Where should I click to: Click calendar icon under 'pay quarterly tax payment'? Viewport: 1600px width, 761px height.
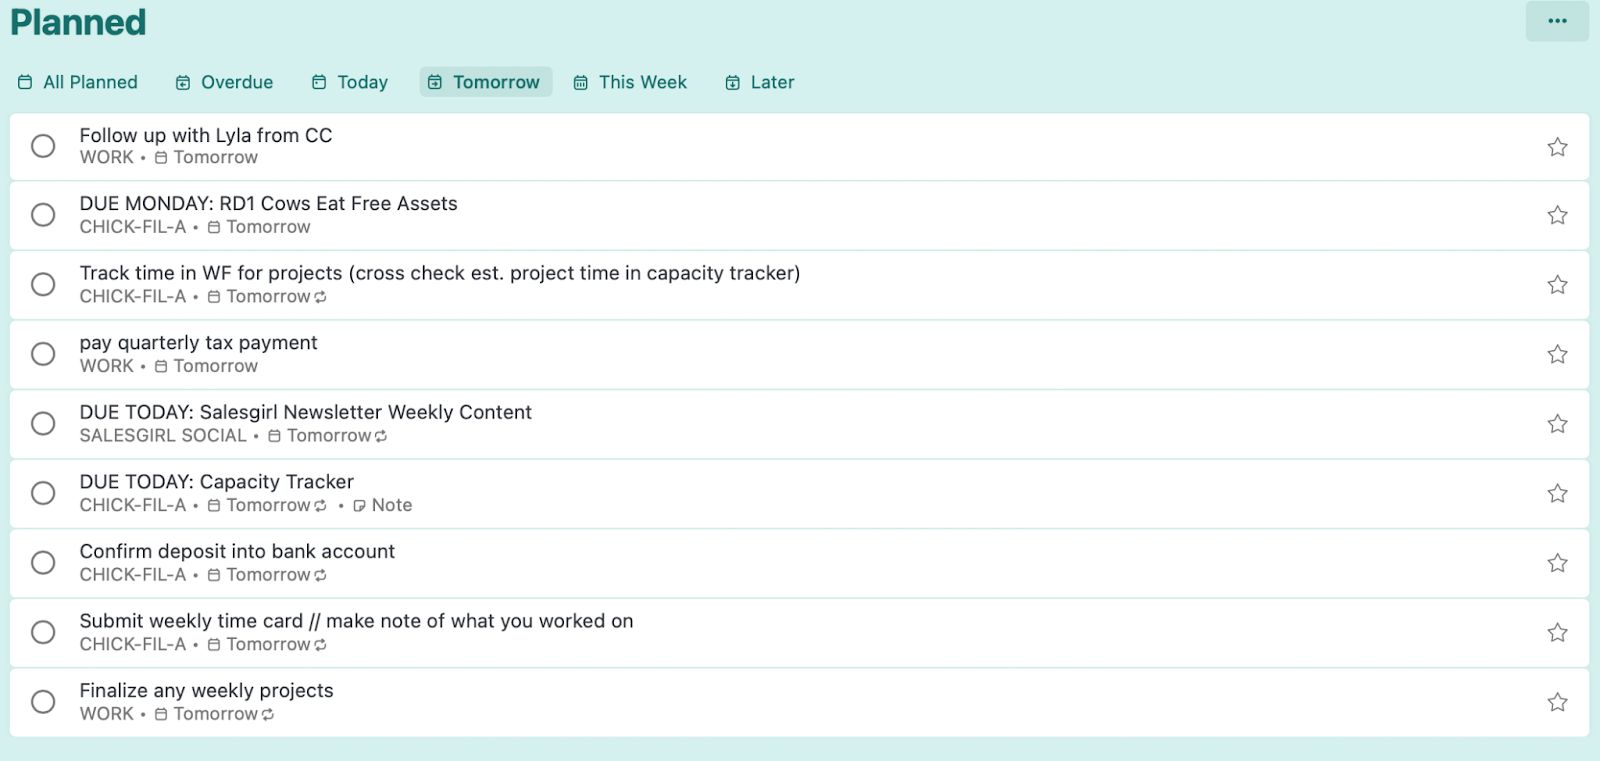[x=161, y=367]
